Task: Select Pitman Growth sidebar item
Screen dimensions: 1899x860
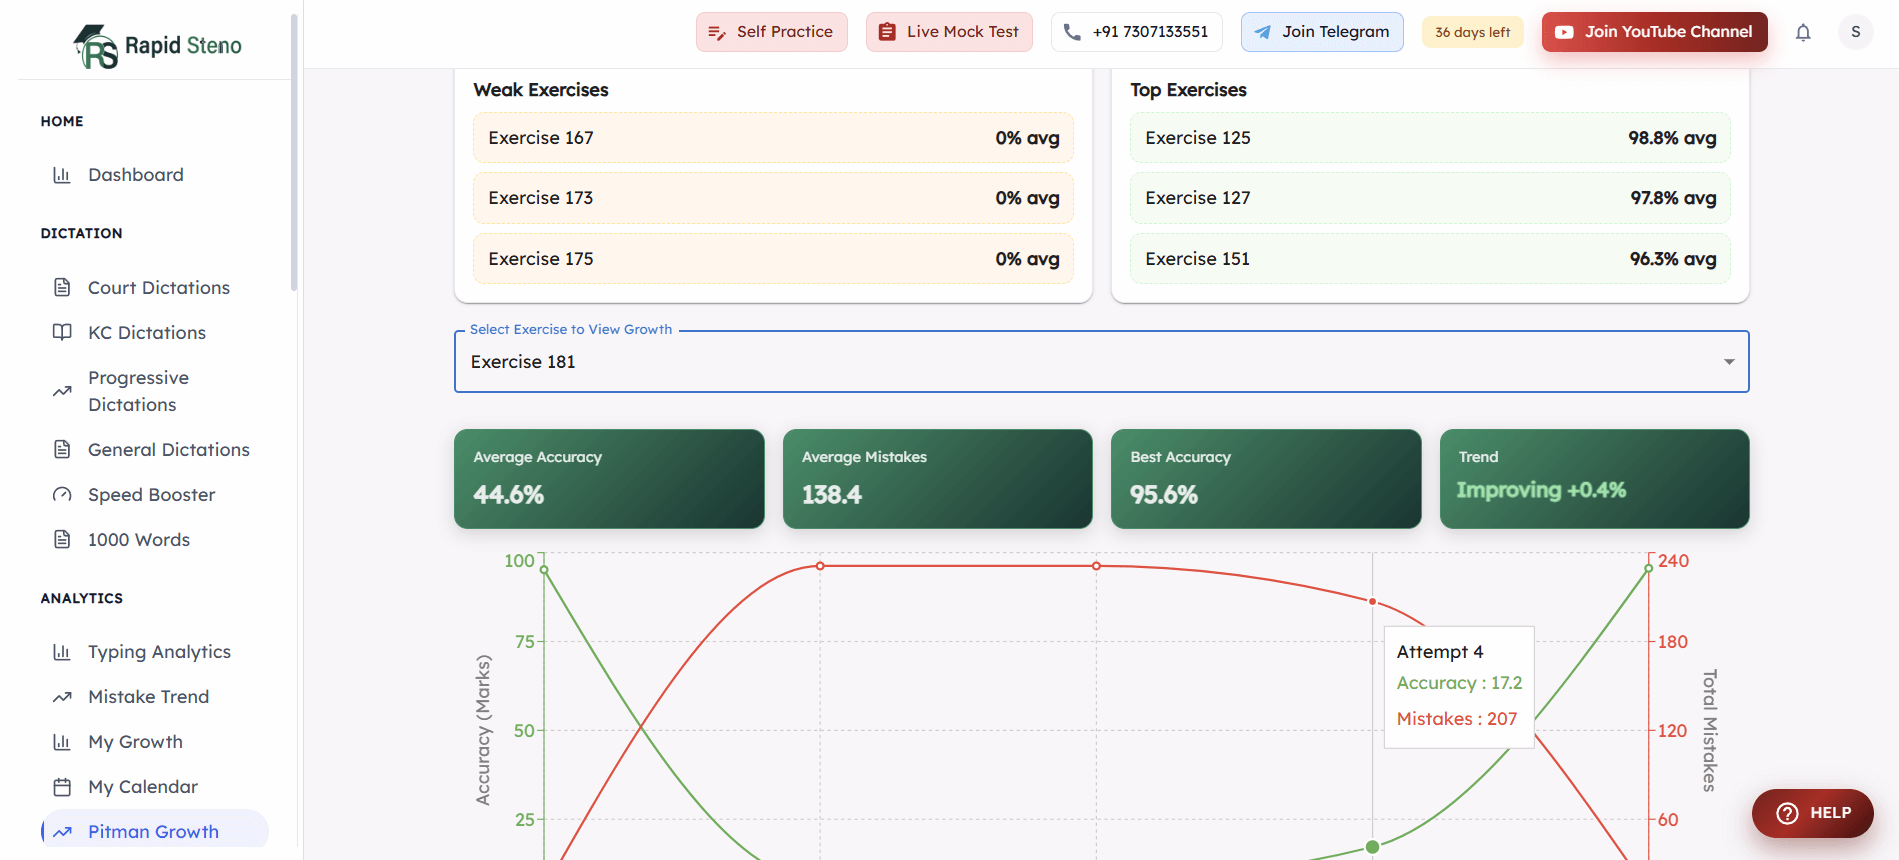Action: (x=155, y=831)
